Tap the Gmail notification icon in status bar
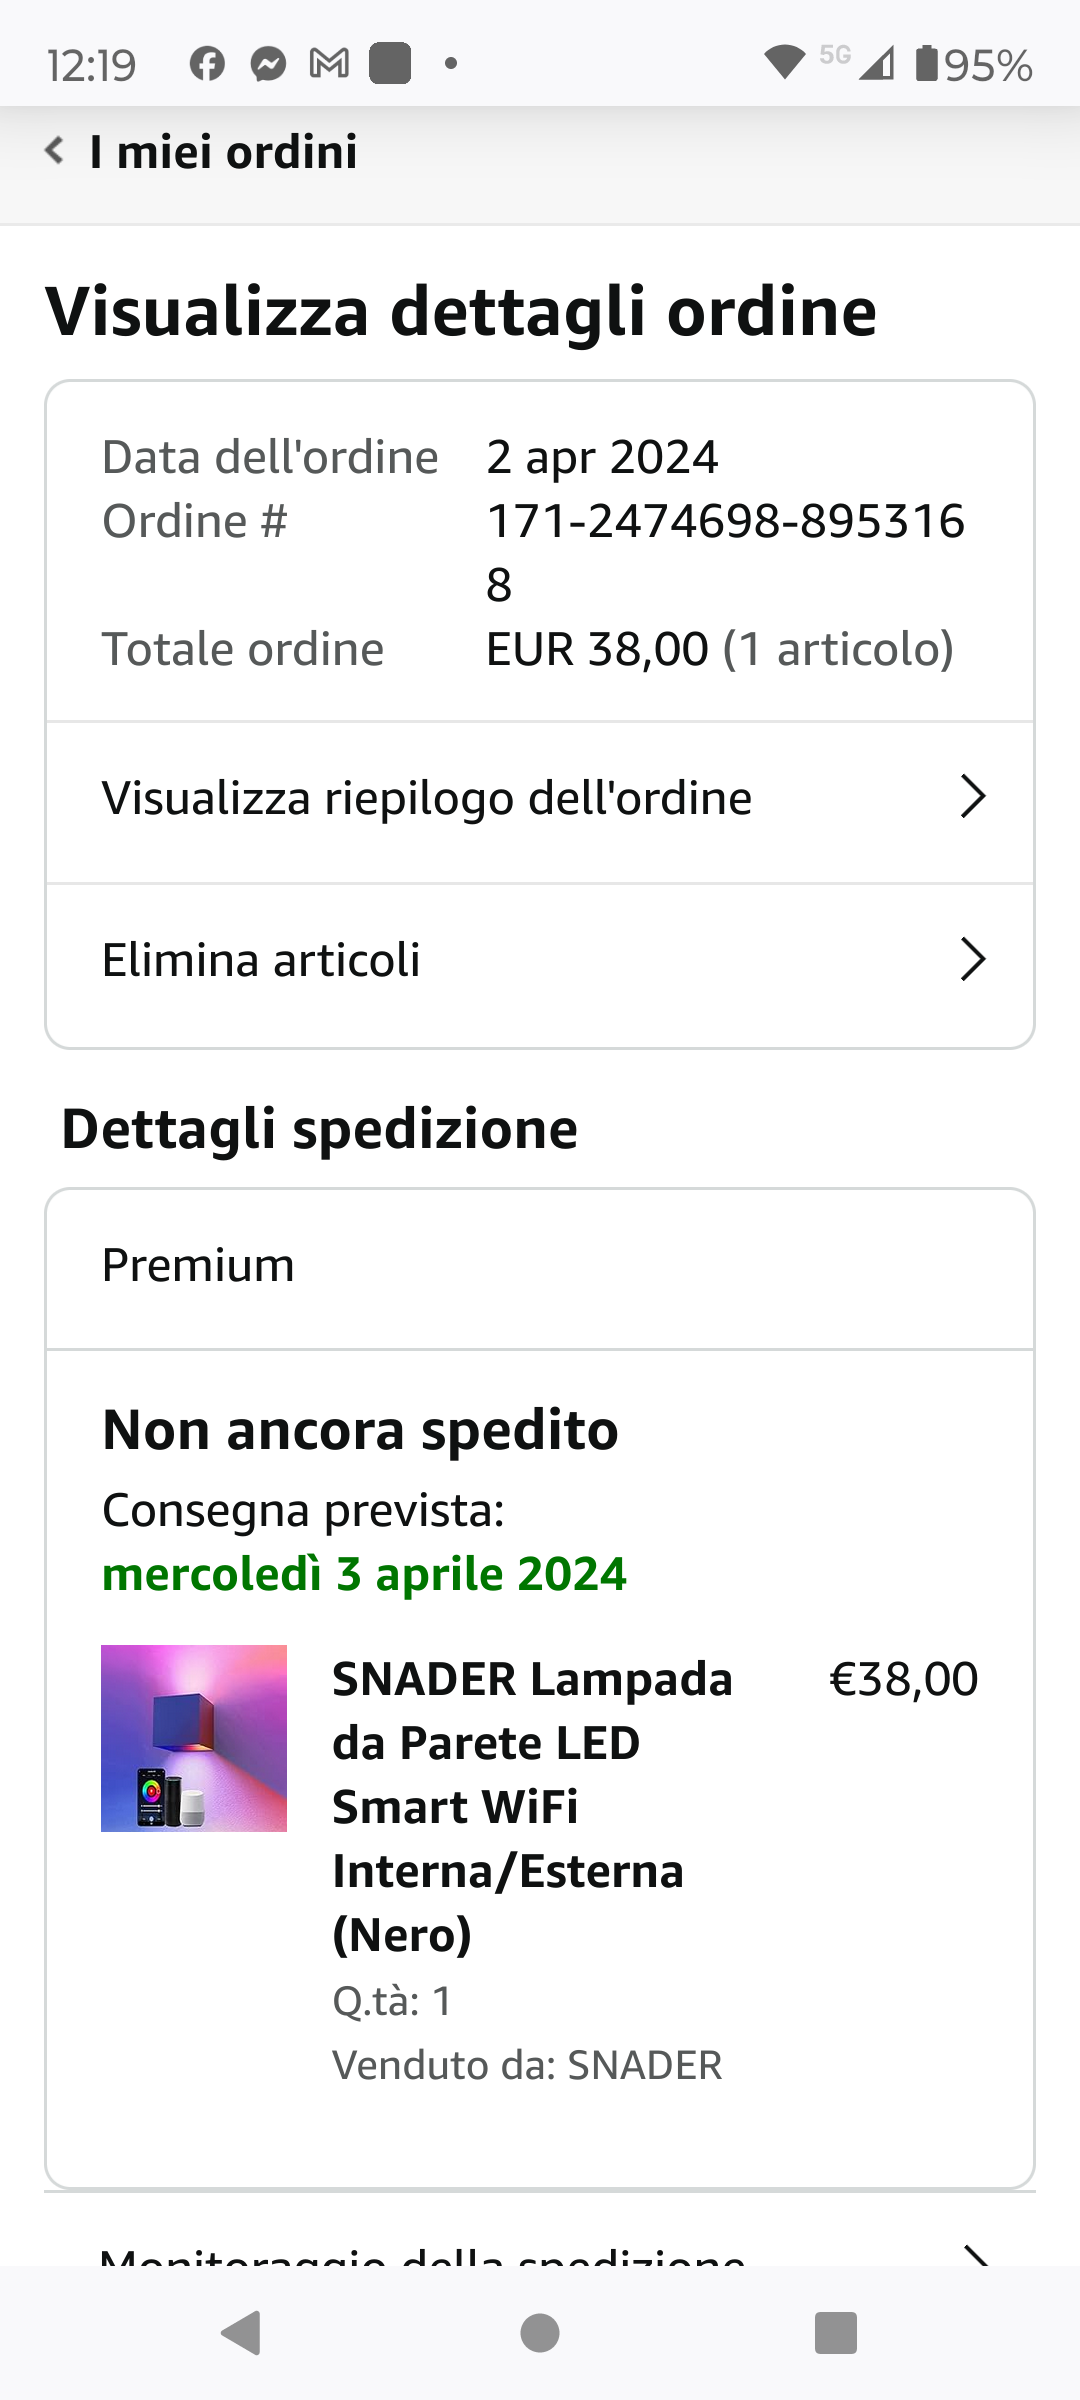Image resolution: width=1080 pixels, height=2400 pixels. coord(329,64)
